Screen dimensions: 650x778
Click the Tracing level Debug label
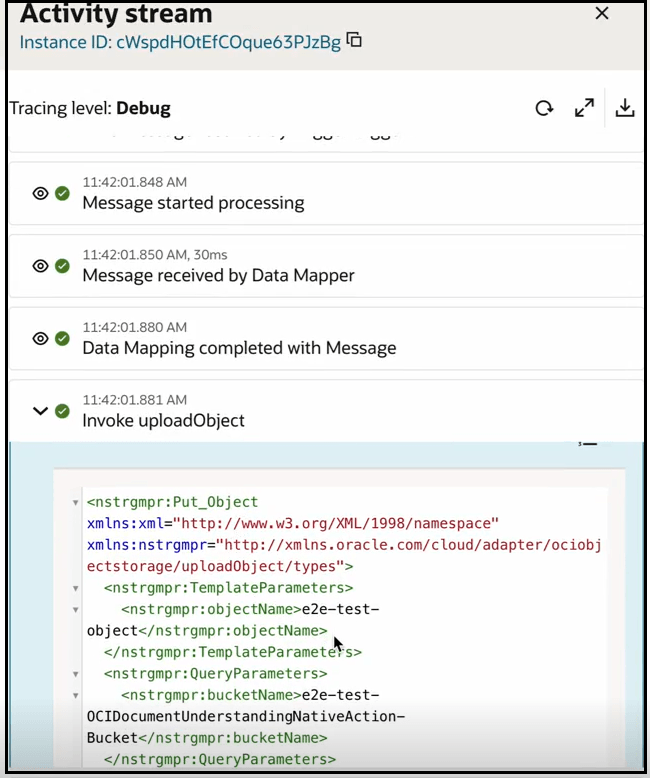pyautogui.click(x=90, y=108)
